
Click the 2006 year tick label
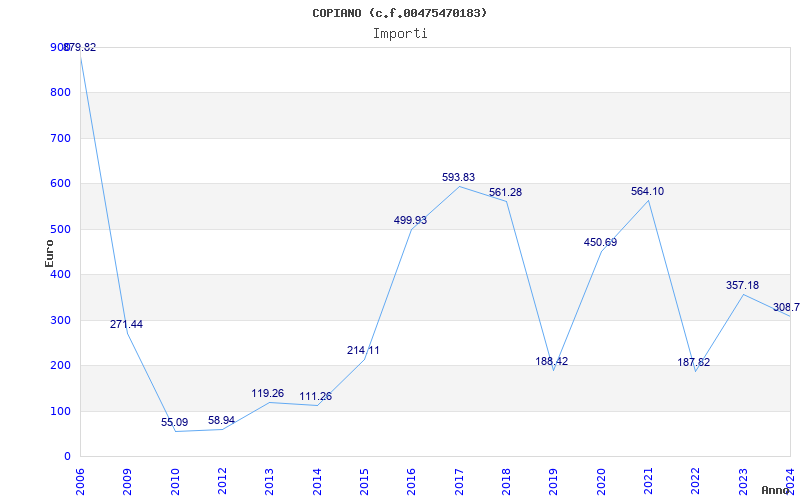(80, 482)
